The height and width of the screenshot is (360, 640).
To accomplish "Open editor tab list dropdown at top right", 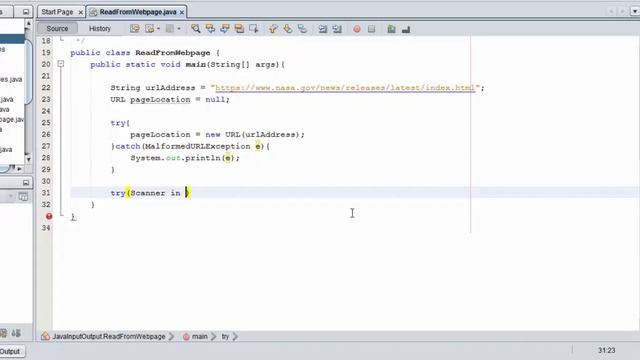I will point(635,11).
